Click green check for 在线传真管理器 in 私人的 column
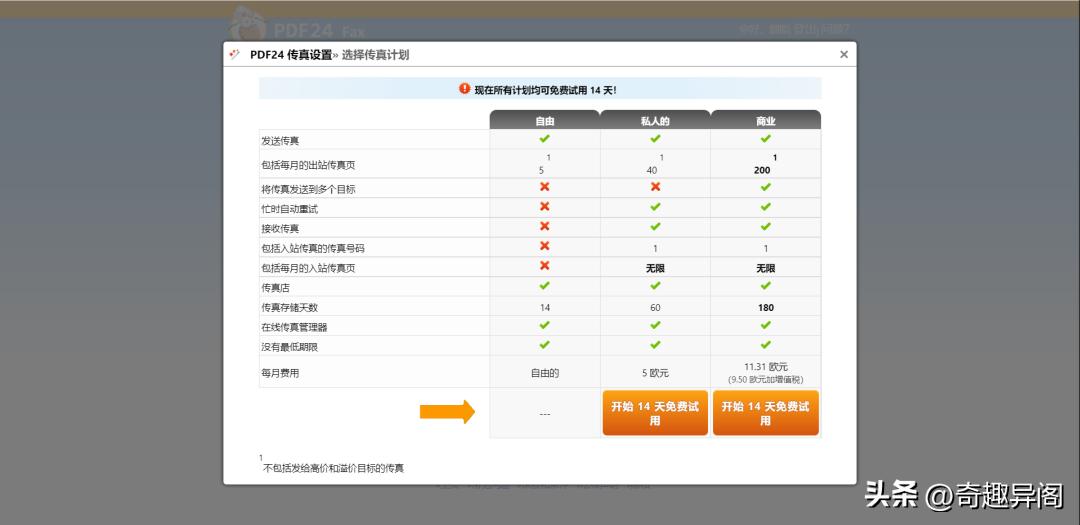The image size is (1080, 525). tap(655, 325)
